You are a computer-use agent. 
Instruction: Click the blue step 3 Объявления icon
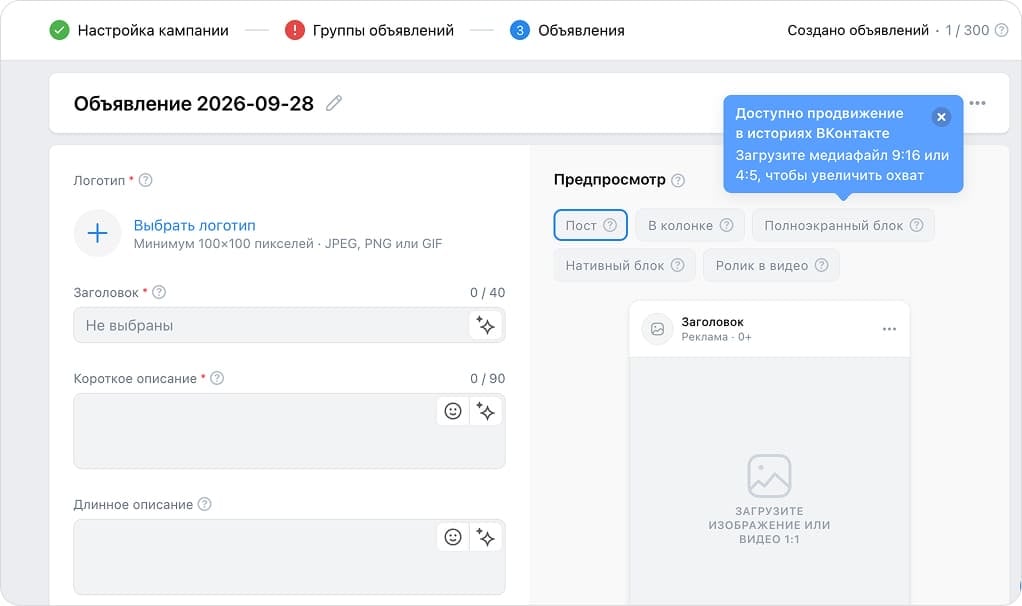click(x=519, y=30)
